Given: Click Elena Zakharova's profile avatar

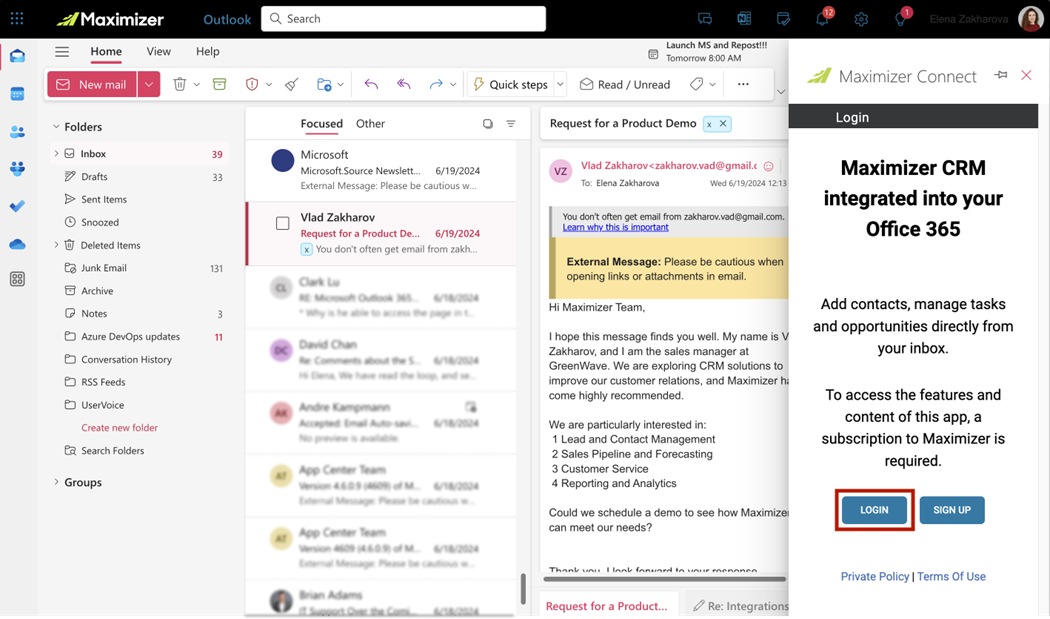Looking at the screenshot, I should 1030,18.
